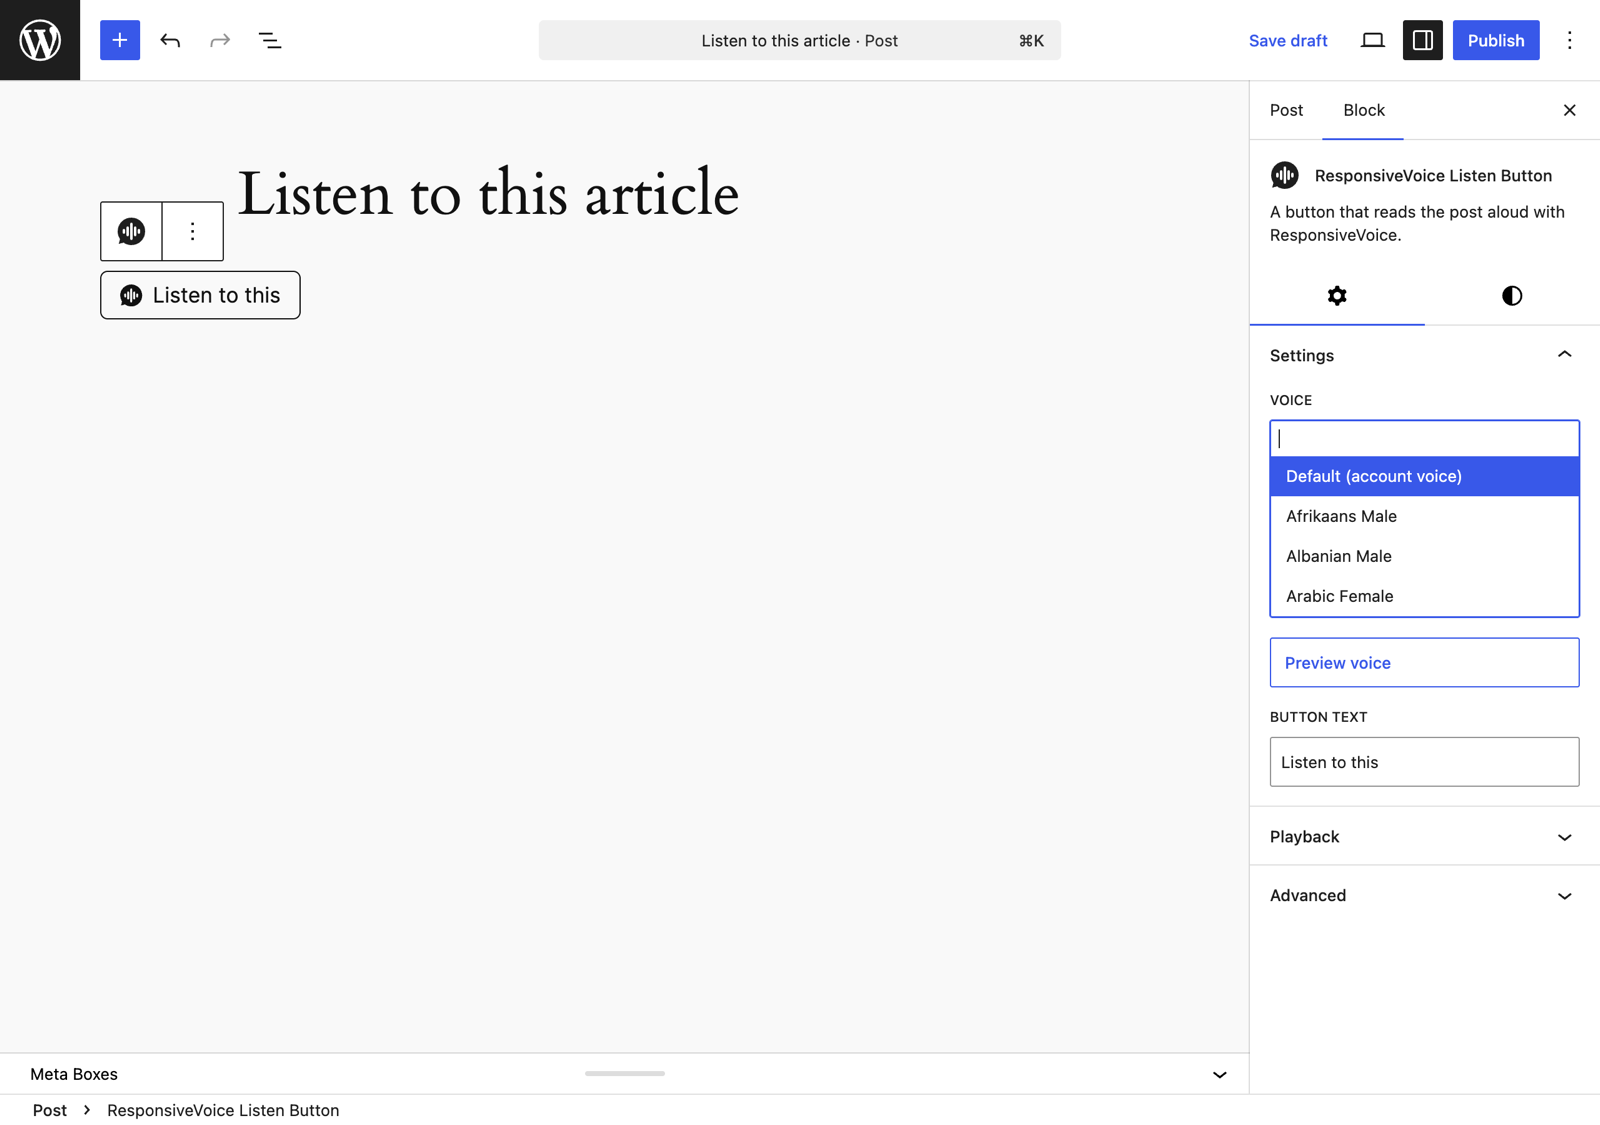Publish the post

click(1496, 40)
